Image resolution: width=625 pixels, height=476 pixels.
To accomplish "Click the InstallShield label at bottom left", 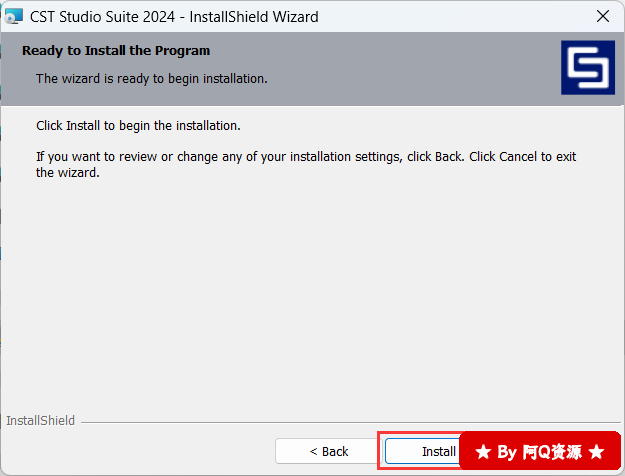I will coord(40,421).
